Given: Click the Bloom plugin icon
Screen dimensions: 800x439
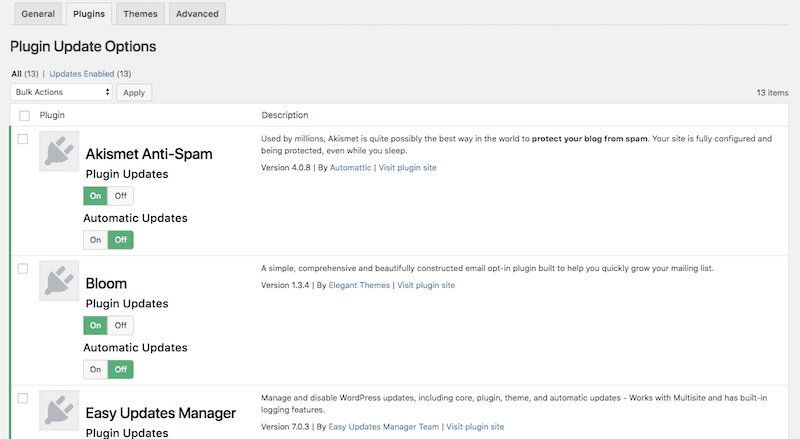Looking at the screenshot, I should coord(59,281).
